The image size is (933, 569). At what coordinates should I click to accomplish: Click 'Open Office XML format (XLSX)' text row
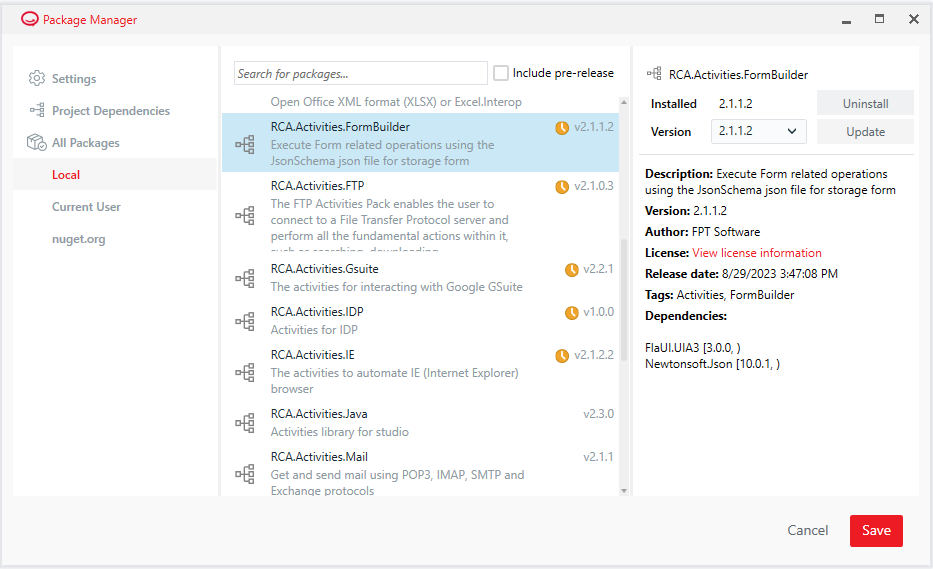[x=396, y=102]
